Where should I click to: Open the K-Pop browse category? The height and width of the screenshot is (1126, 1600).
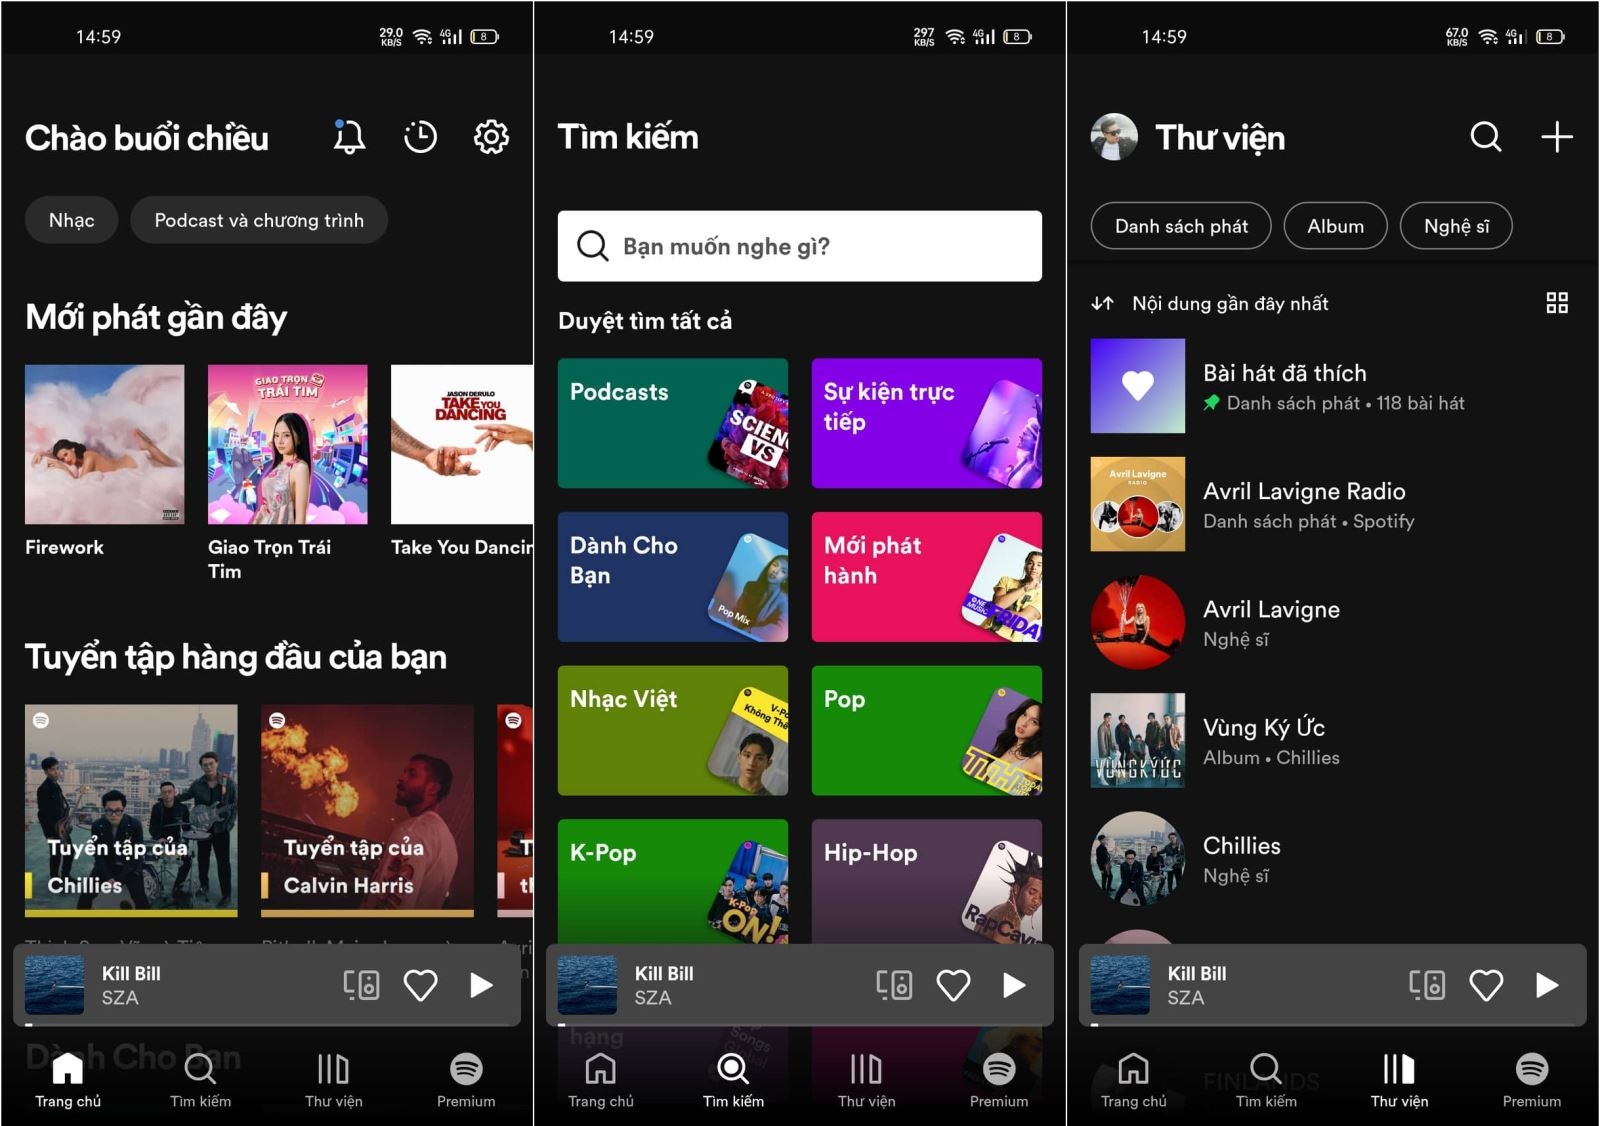click(x=673, y=882)
